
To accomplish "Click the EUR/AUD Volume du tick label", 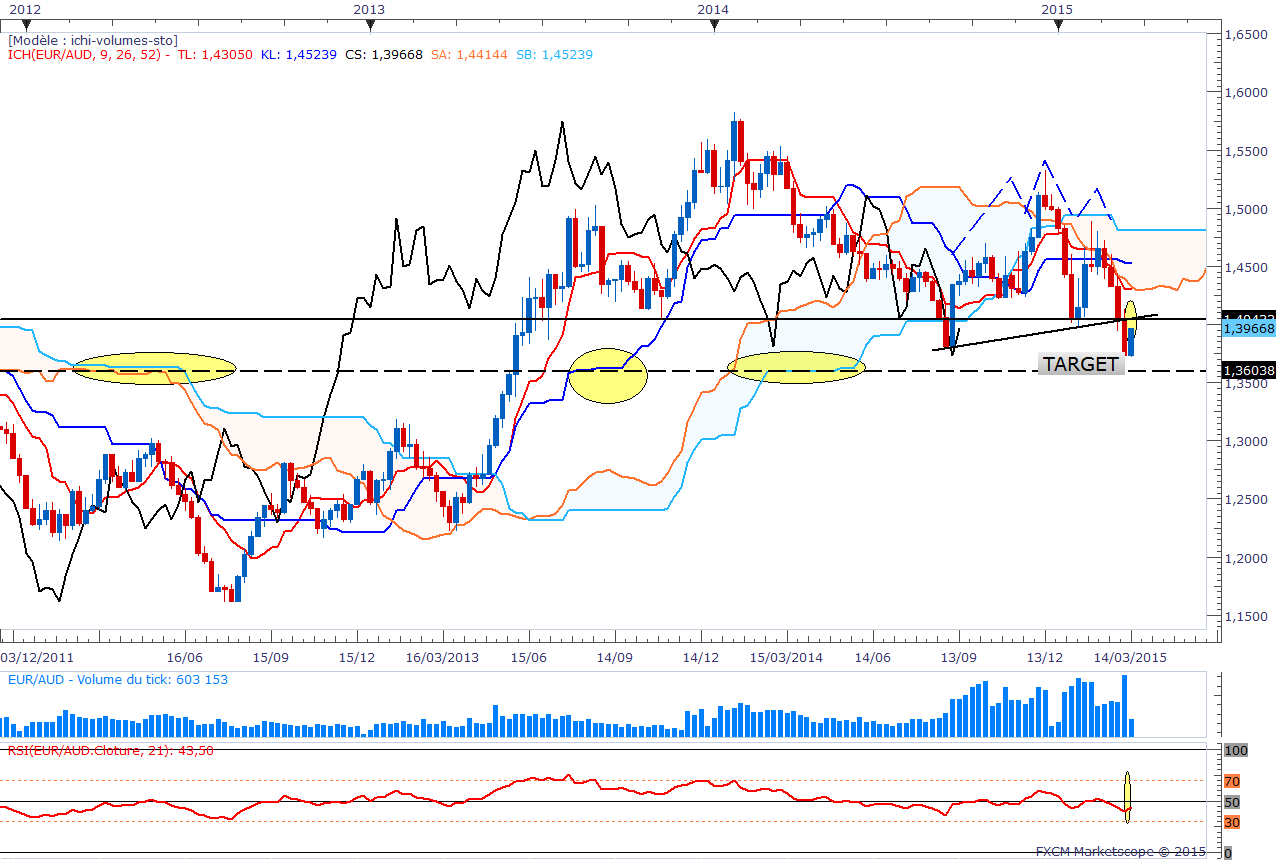I will [118, 680].
